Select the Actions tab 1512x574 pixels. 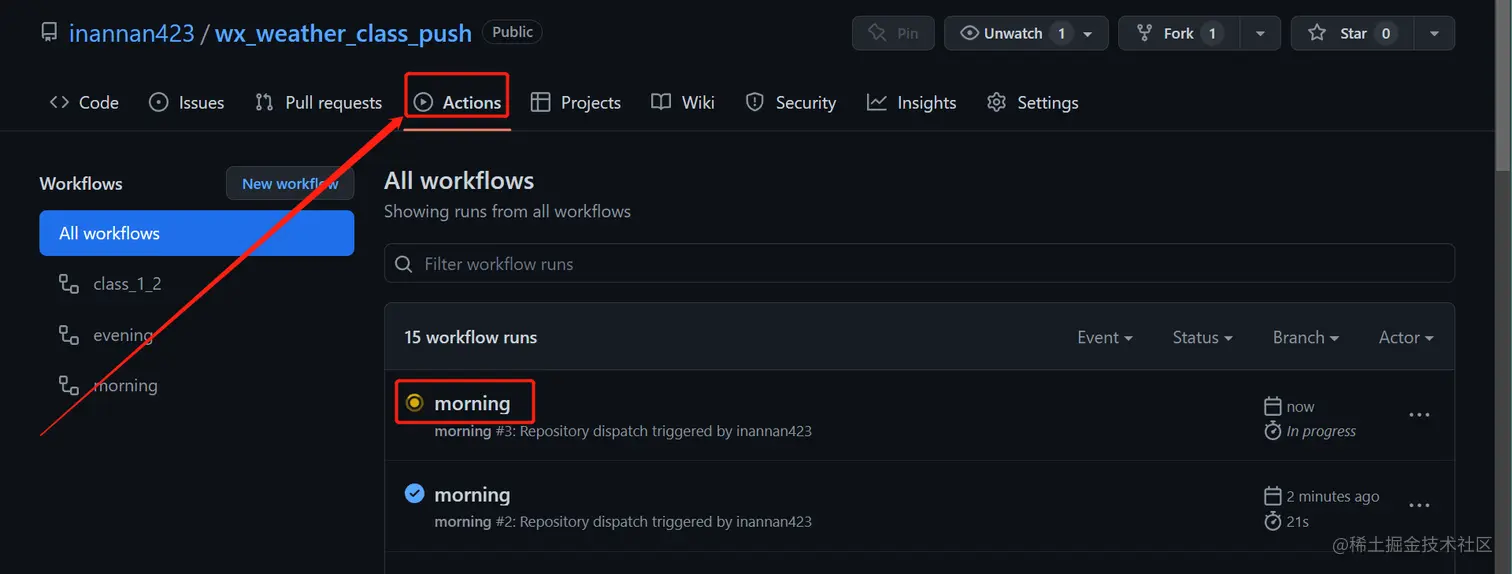click(x=457, y=102)
